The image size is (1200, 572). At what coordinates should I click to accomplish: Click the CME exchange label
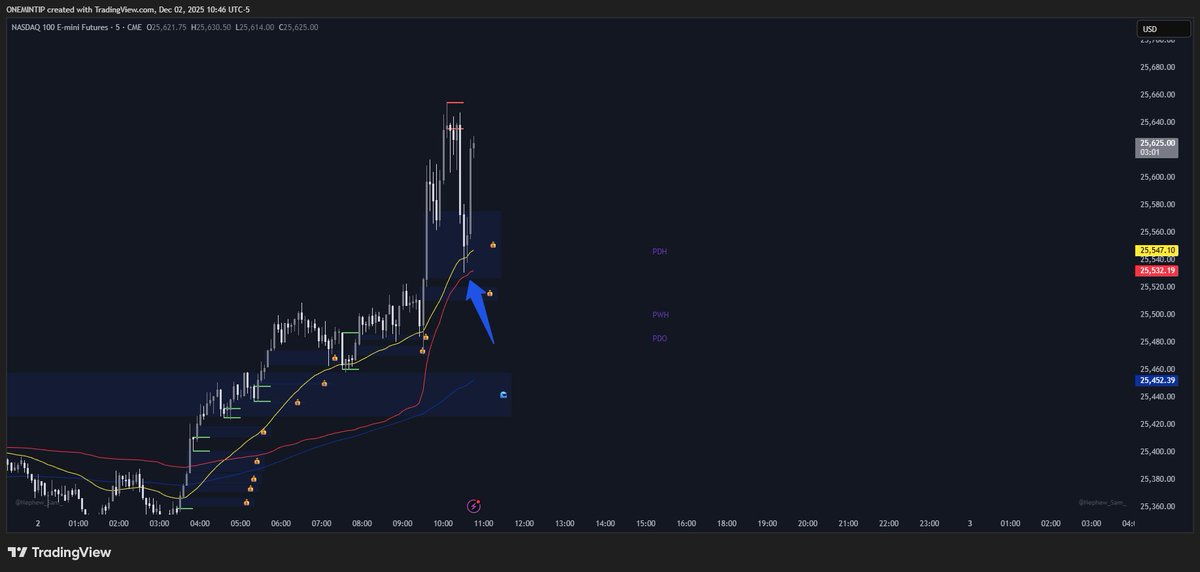(x=133, y=27)
